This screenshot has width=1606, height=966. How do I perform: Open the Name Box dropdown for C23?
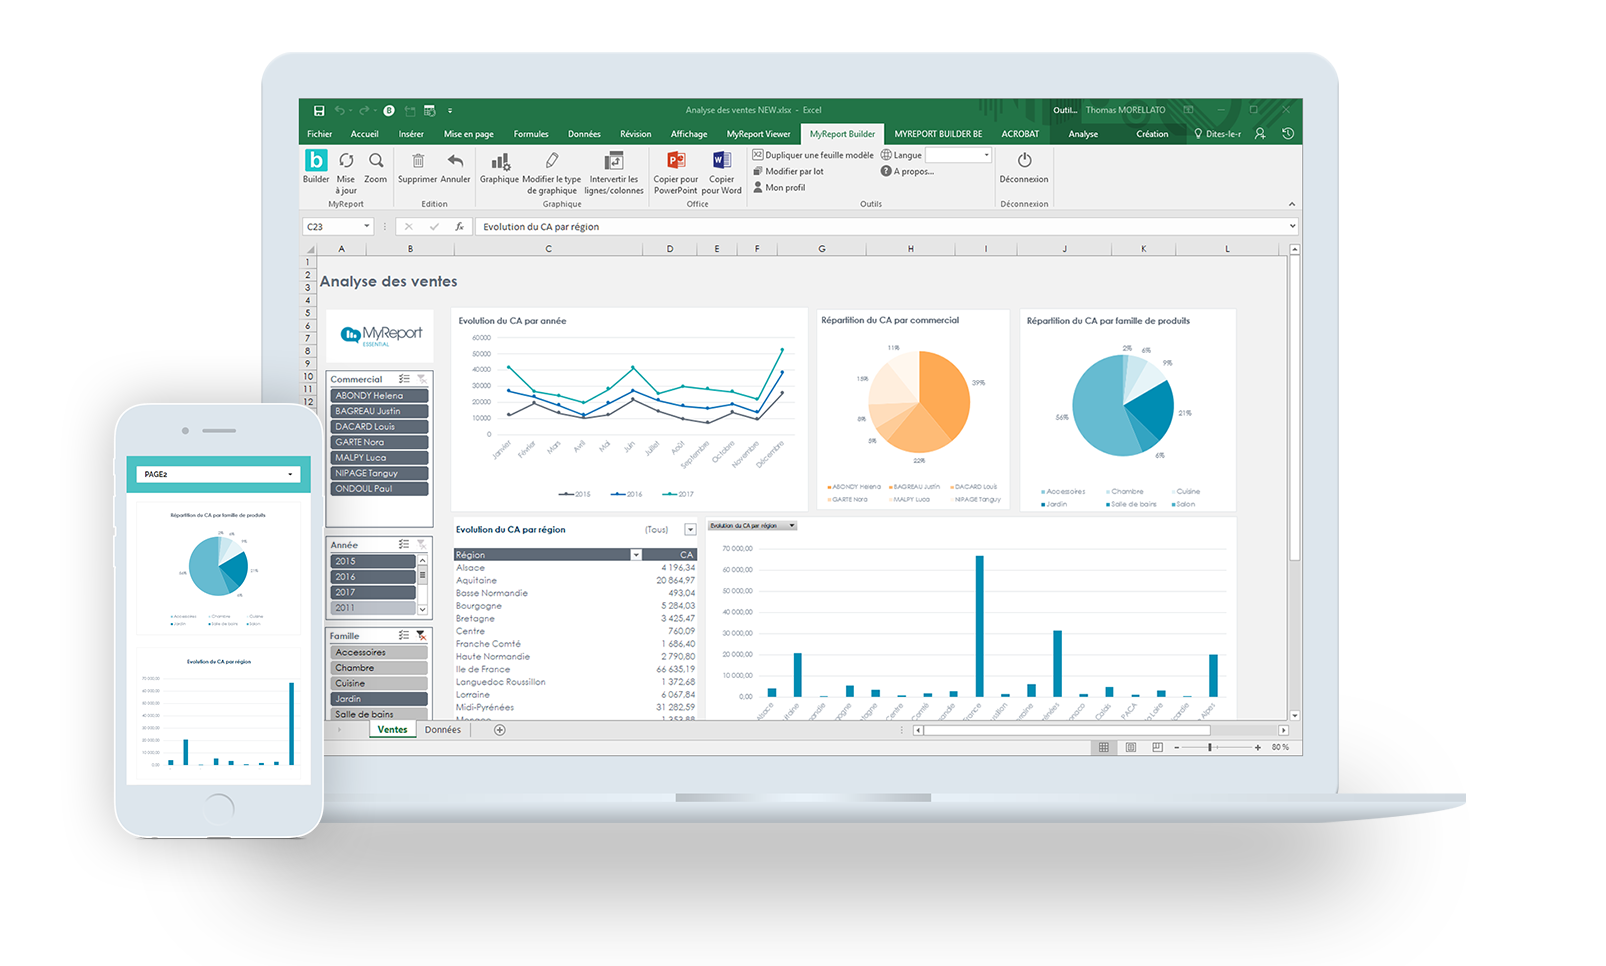(x=367, y=227)
